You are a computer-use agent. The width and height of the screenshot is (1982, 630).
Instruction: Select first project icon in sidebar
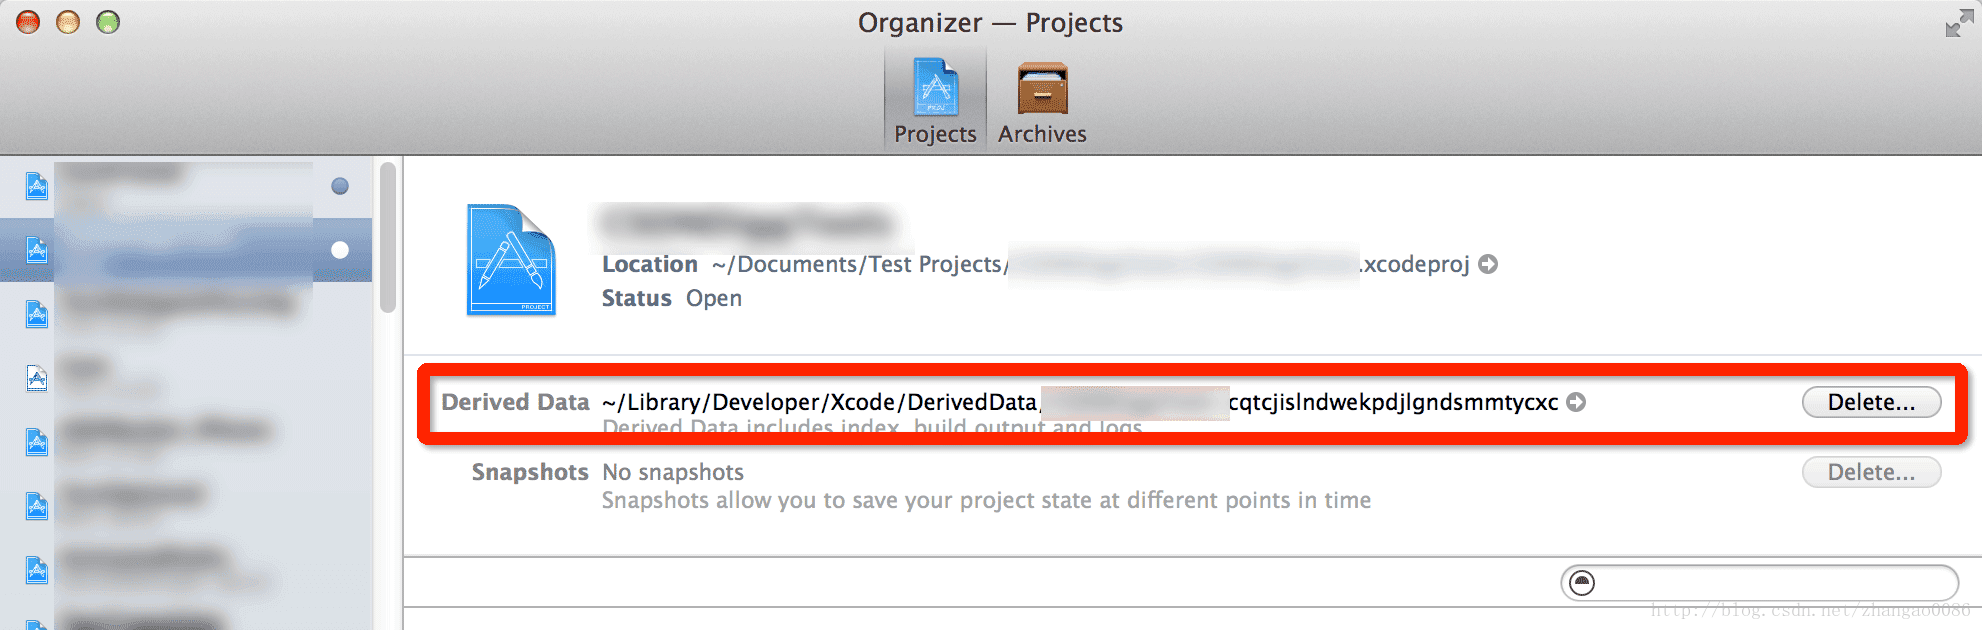pos(37,186)
